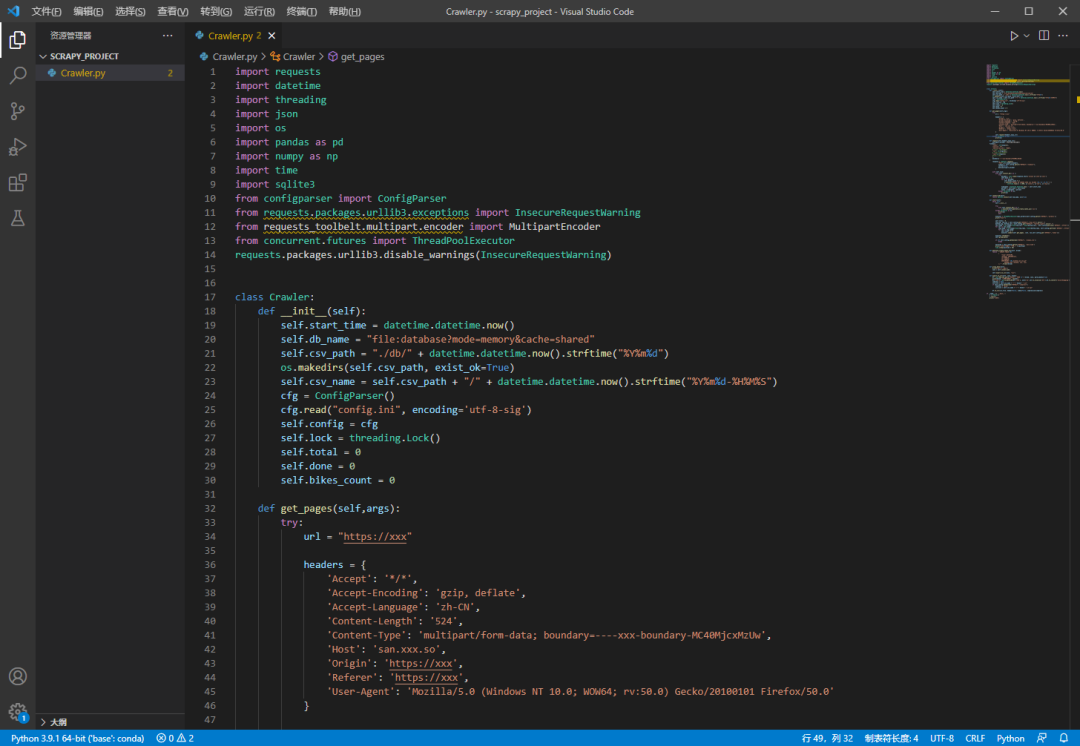Open the 查看(V) menu
The width and height of the screenshot is (1080, 746).
coord(173,12)
